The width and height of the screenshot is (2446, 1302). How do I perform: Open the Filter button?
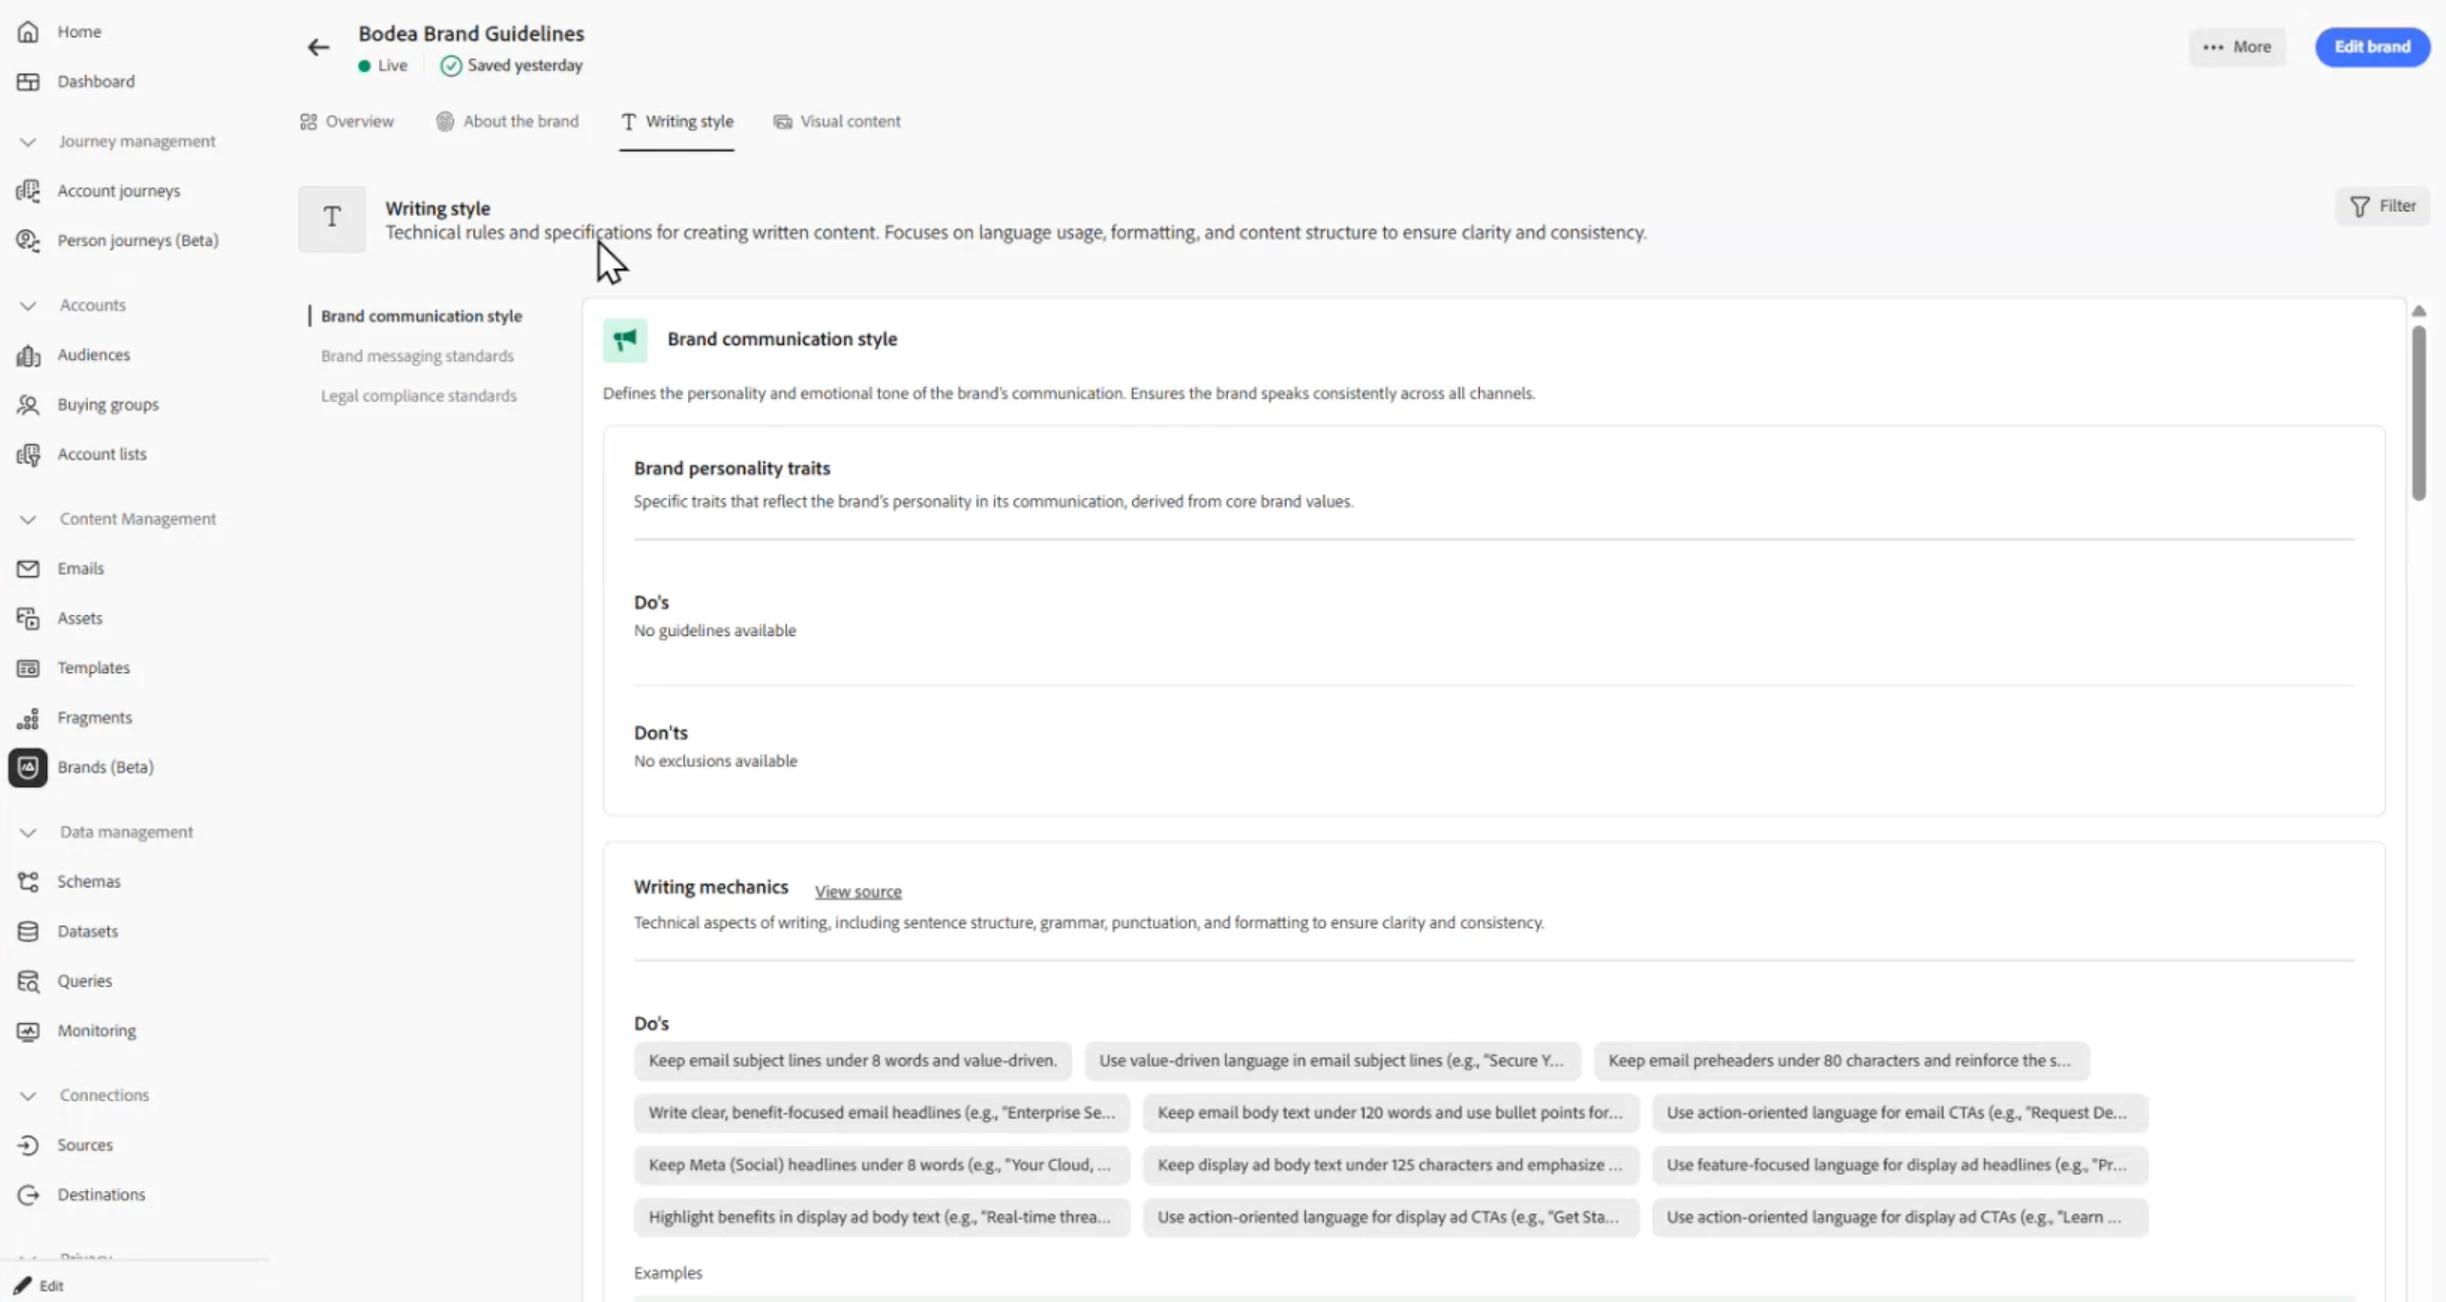point(2382,206)
